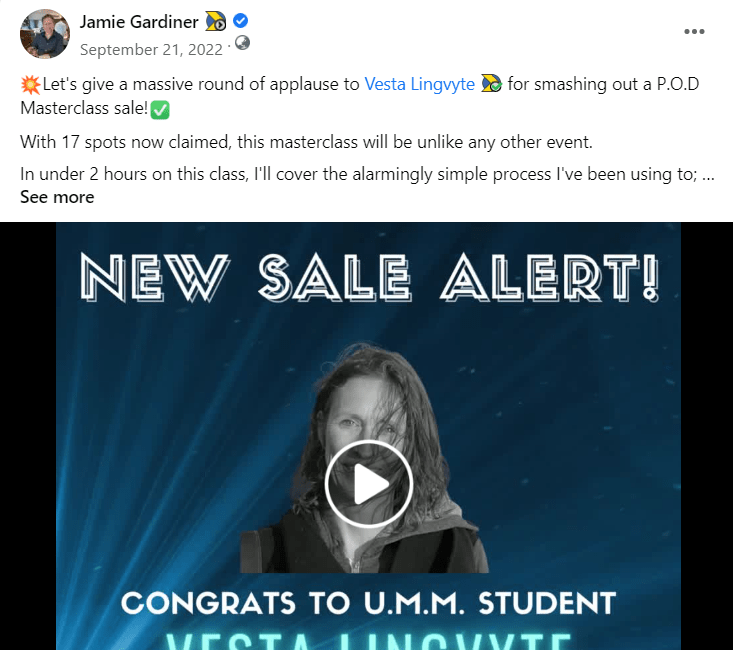Open the September 21, 2022 timestamp

[151, 50]
